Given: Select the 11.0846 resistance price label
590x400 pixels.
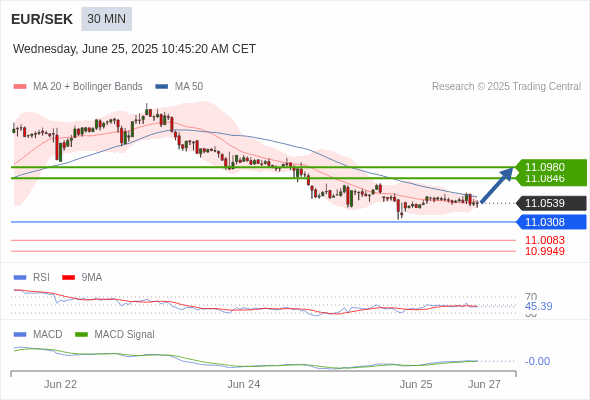Looking at the screenshot, I should 545,178.
